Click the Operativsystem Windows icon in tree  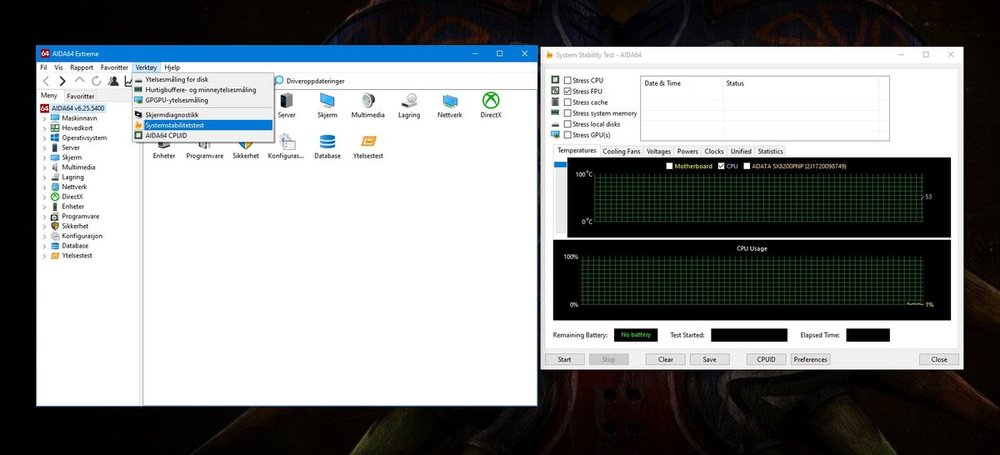click(55, 138)
